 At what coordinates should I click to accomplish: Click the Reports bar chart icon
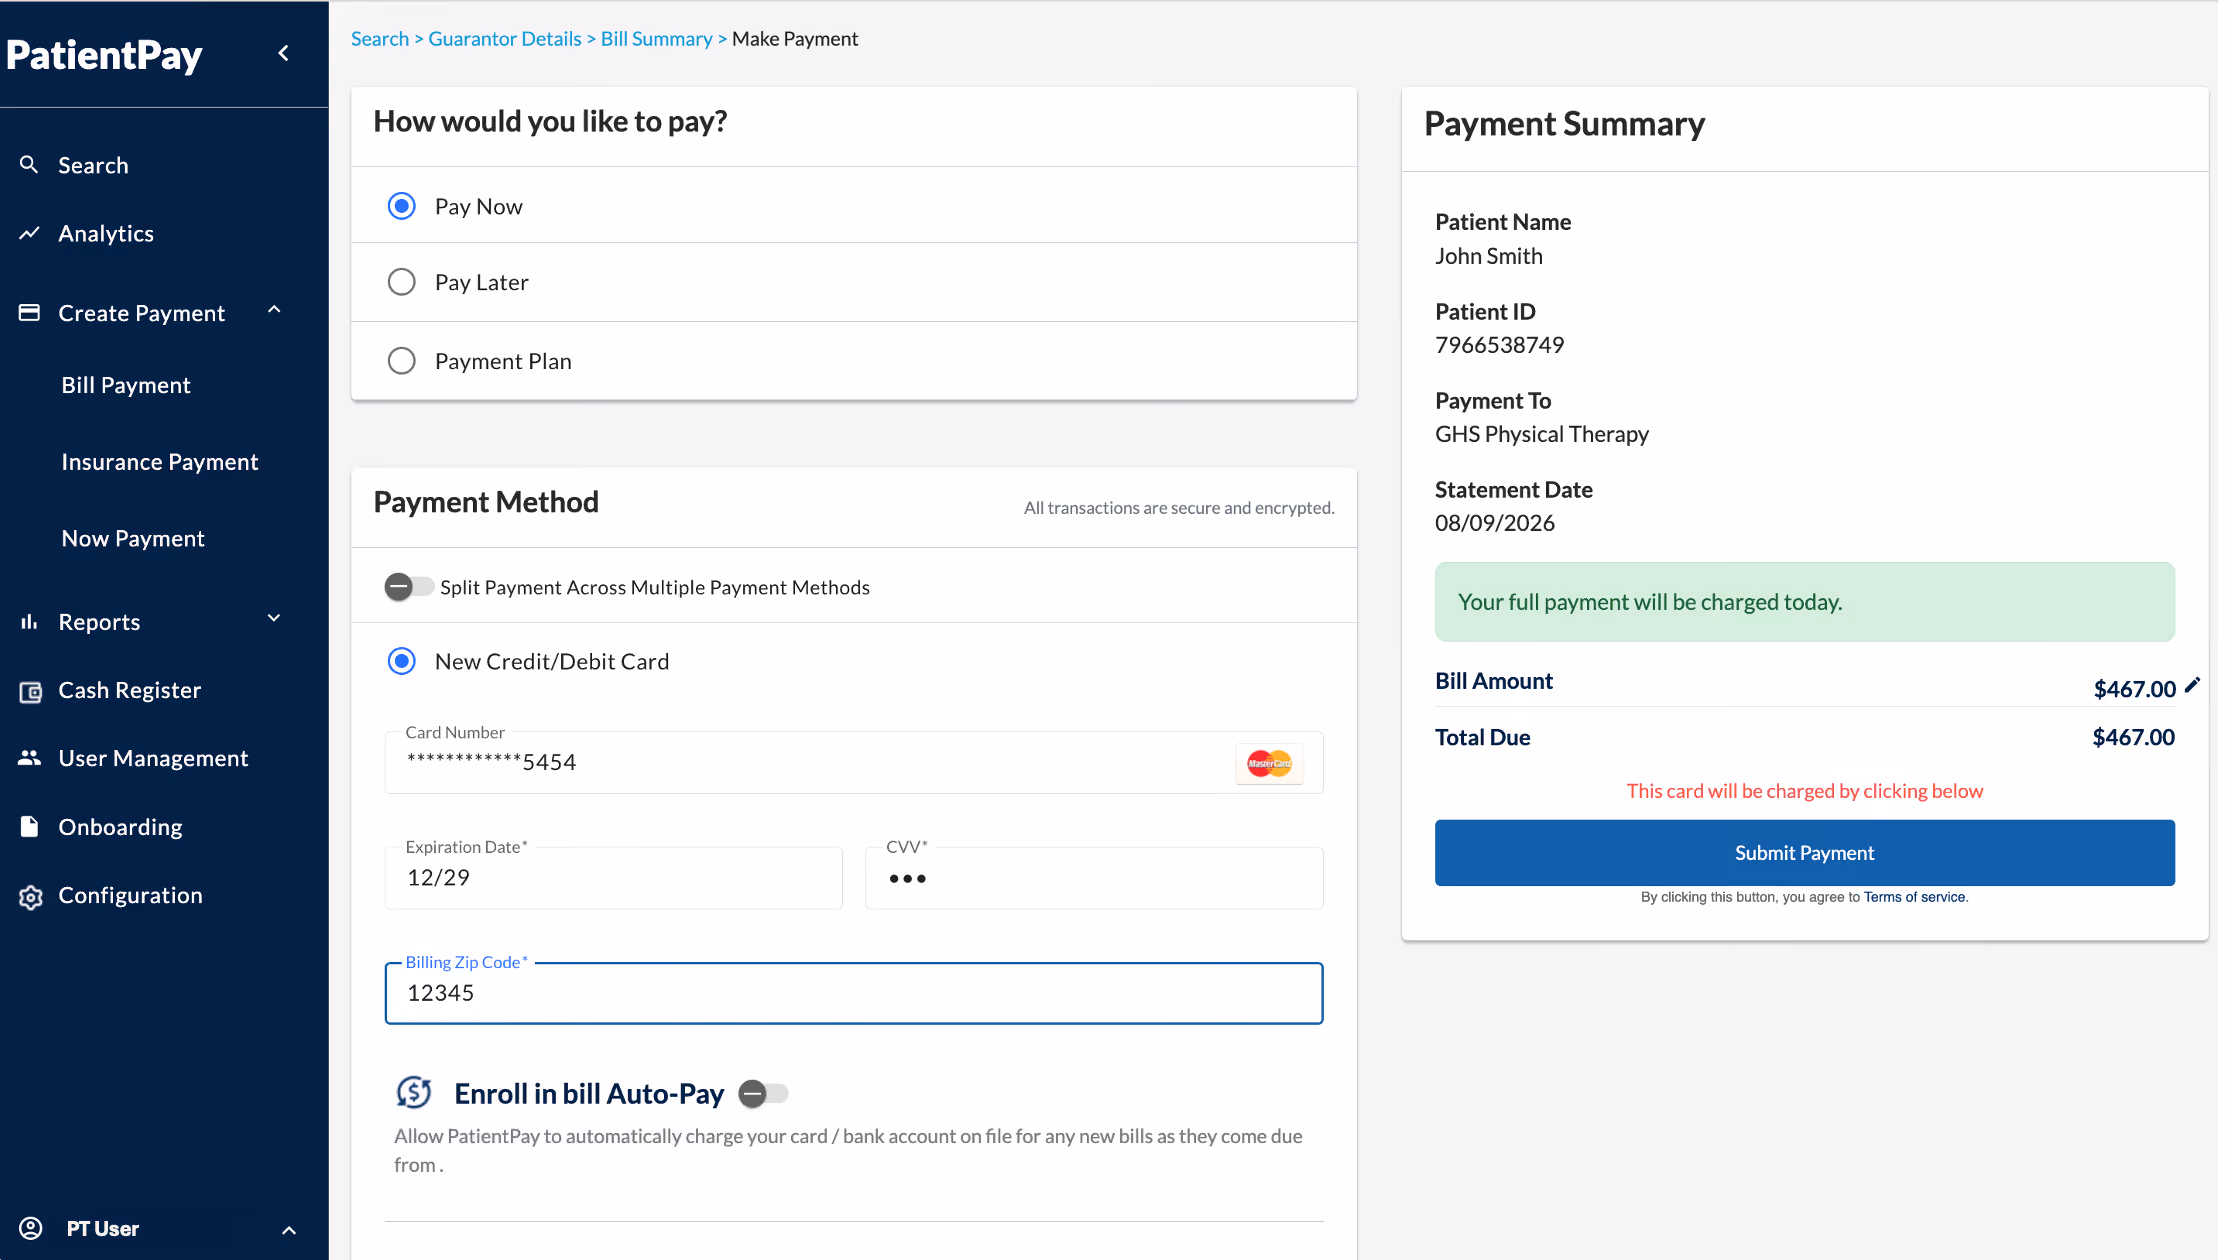pyautogui.click(x=29, y=621)
